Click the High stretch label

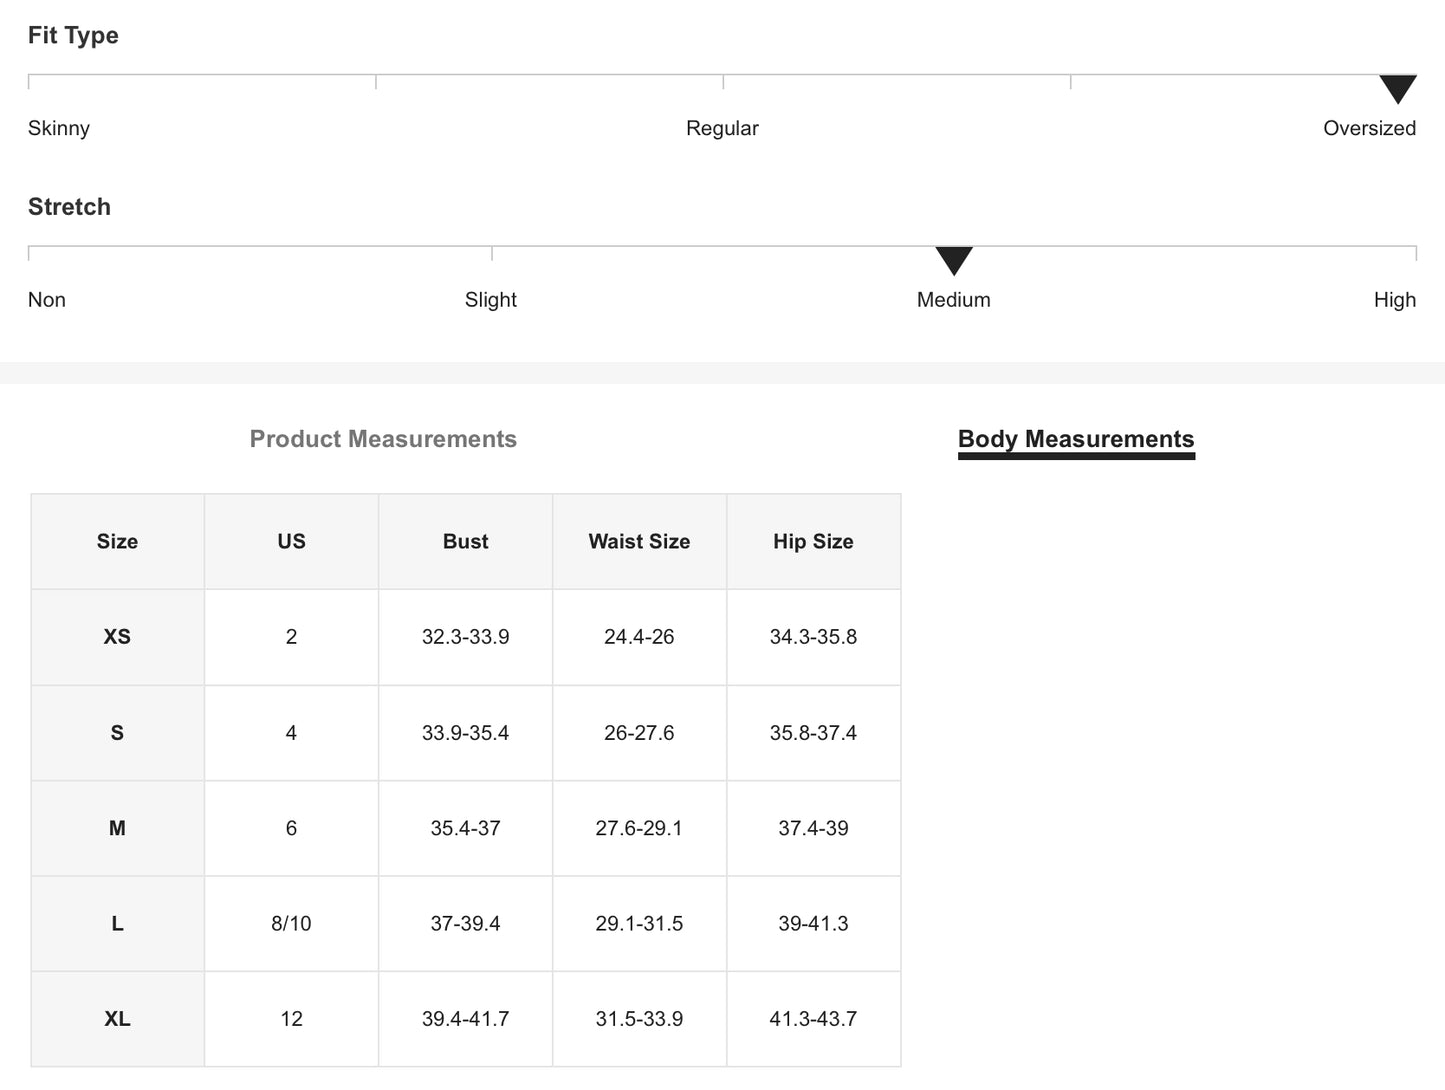(x=1394, y=300)
